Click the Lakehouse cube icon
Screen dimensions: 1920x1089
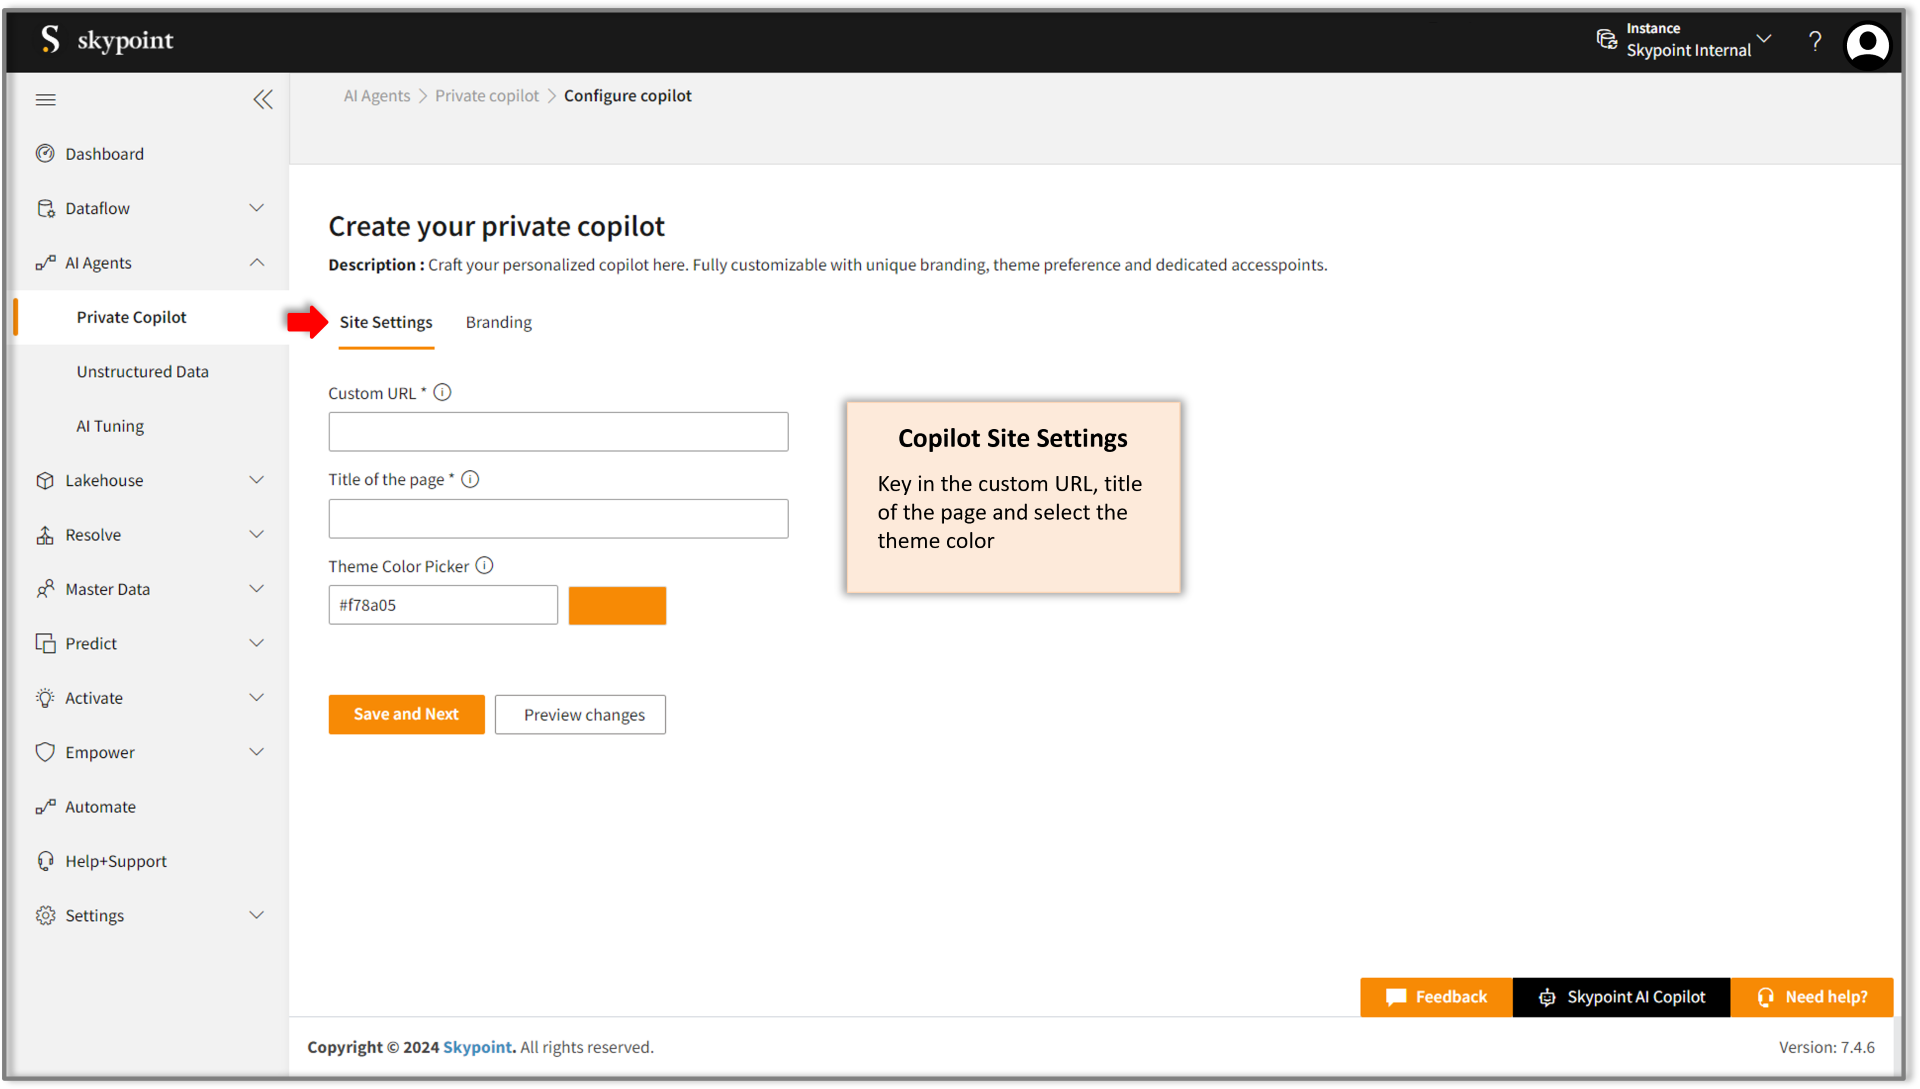click(x=45, y=480)
